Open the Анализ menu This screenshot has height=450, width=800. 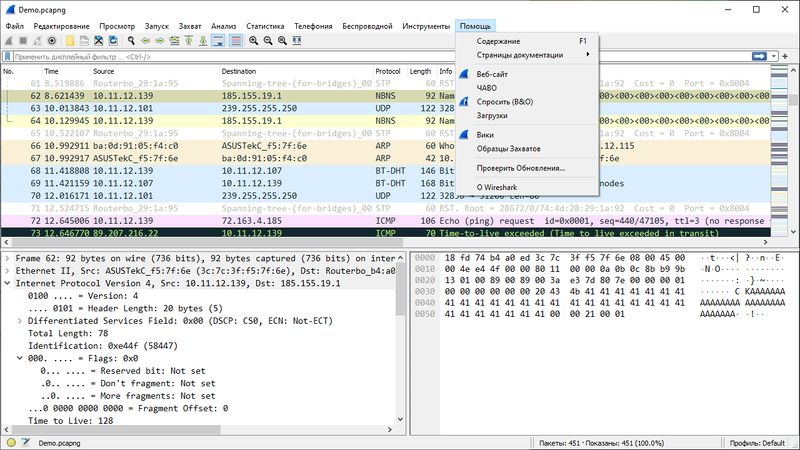pos(223,26)
